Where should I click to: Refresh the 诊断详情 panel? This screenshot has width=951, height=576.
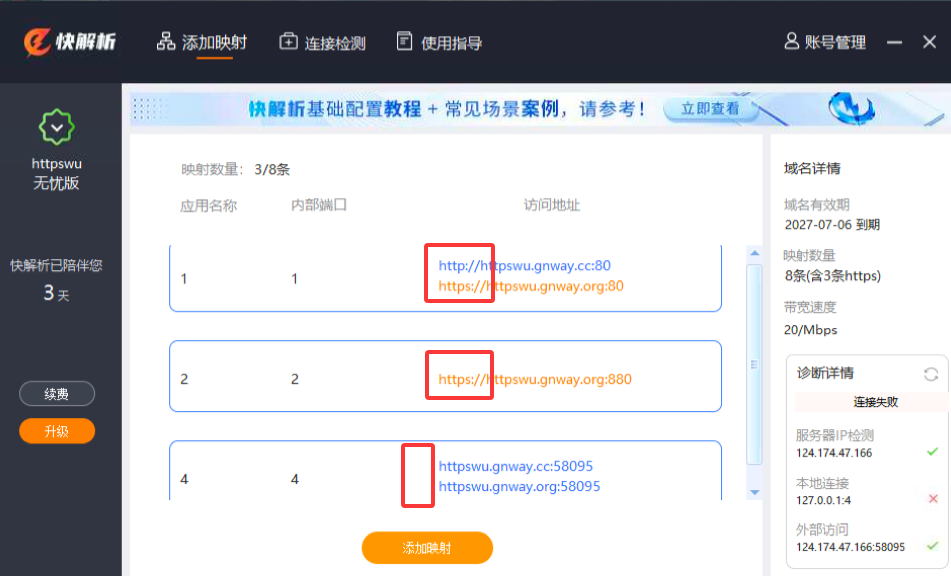[x=931, y=374]
